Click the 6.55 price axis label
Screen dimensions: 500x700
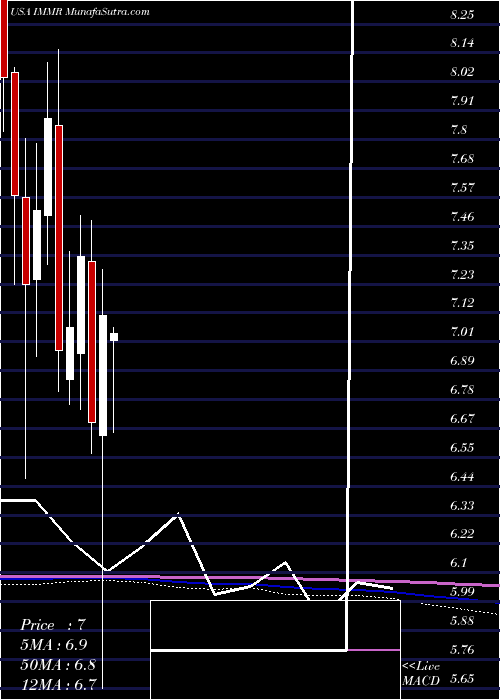point(462,448)
